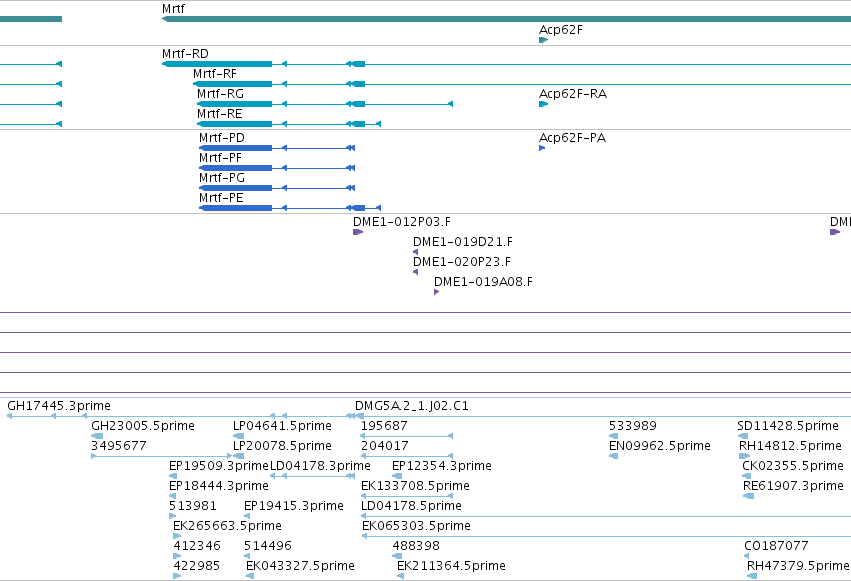The image size is (851, 581).
Task: Click the Acp62F-RA transcript arrow
Action: [x=543, y=104]
